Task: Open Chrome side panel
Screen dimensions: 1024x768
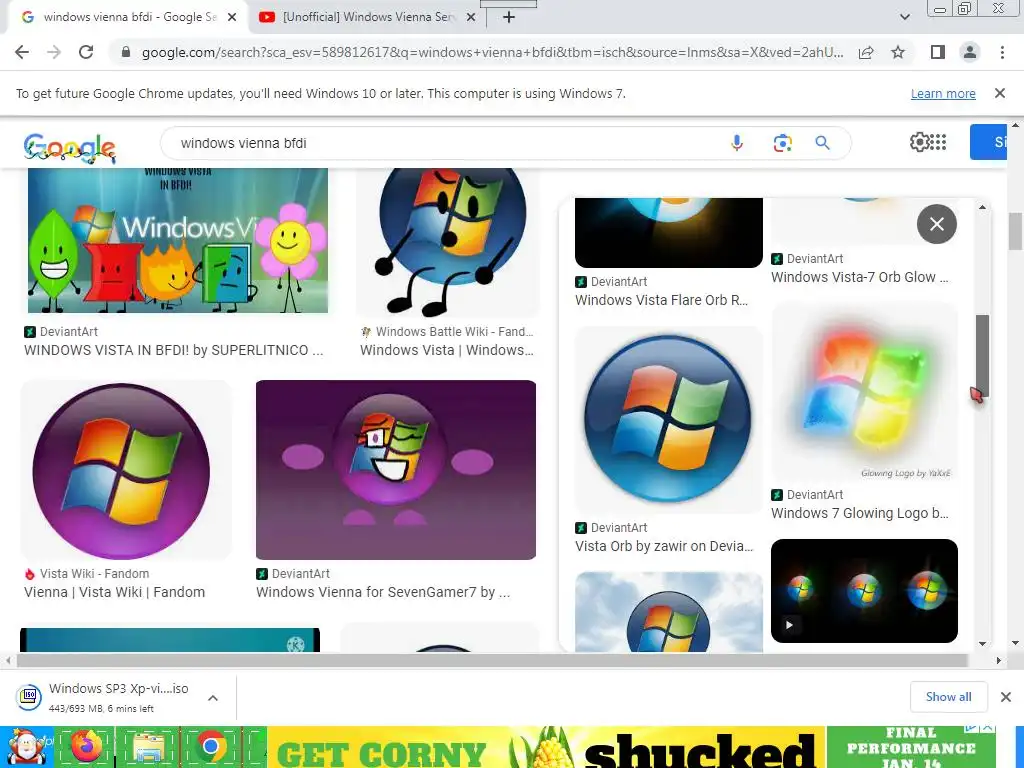Action: pyautogui.click(x=938, y=52)
